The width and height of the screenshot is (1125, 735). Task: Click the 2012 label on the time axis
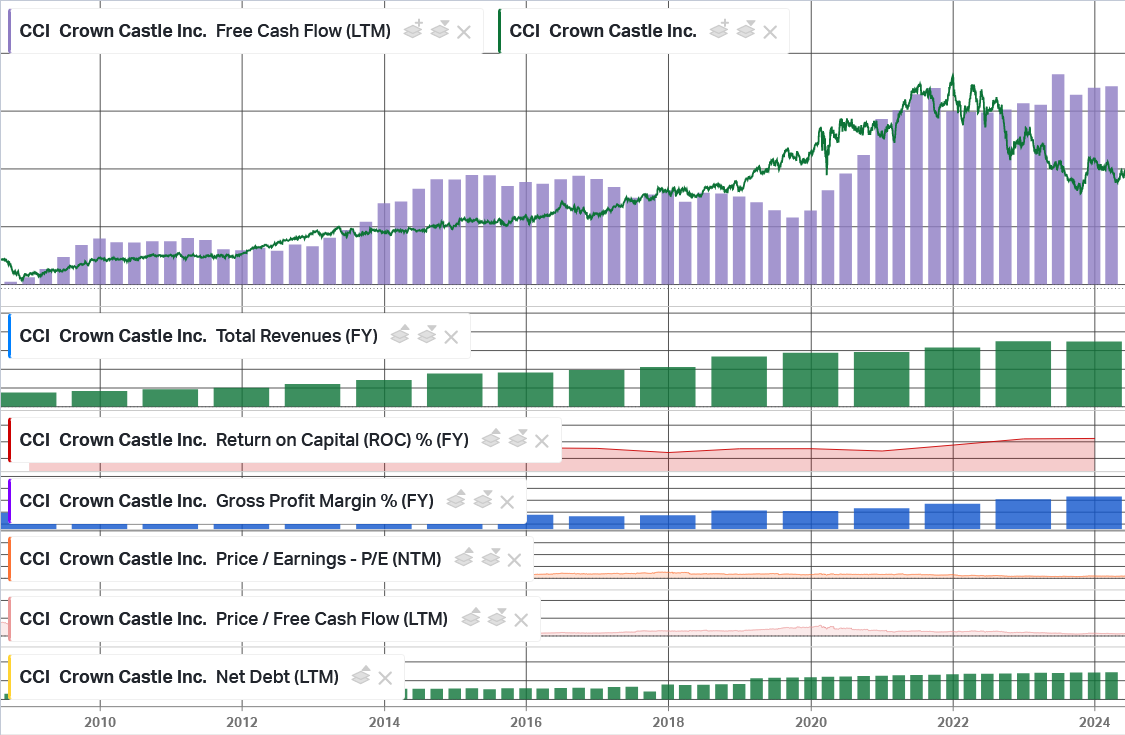tap(242, 722)
